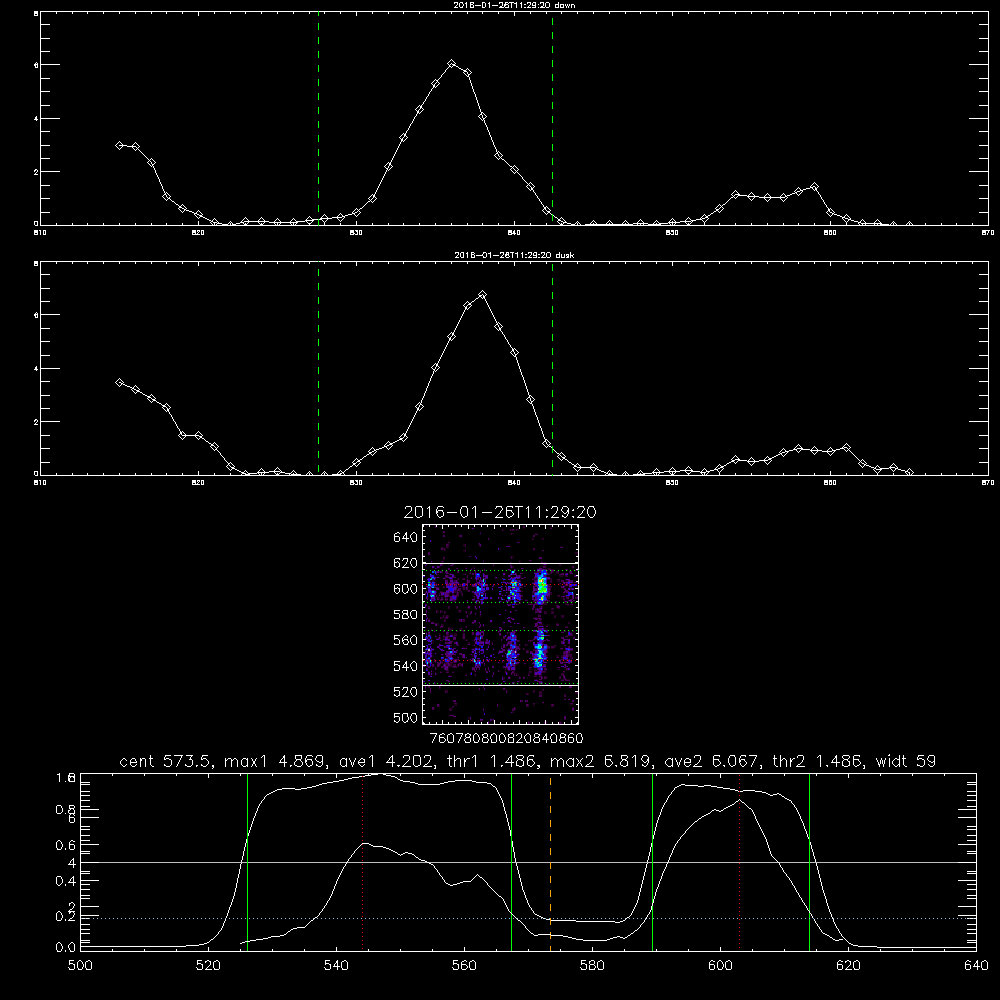Select the timestamp title above the spectral image

500,512
